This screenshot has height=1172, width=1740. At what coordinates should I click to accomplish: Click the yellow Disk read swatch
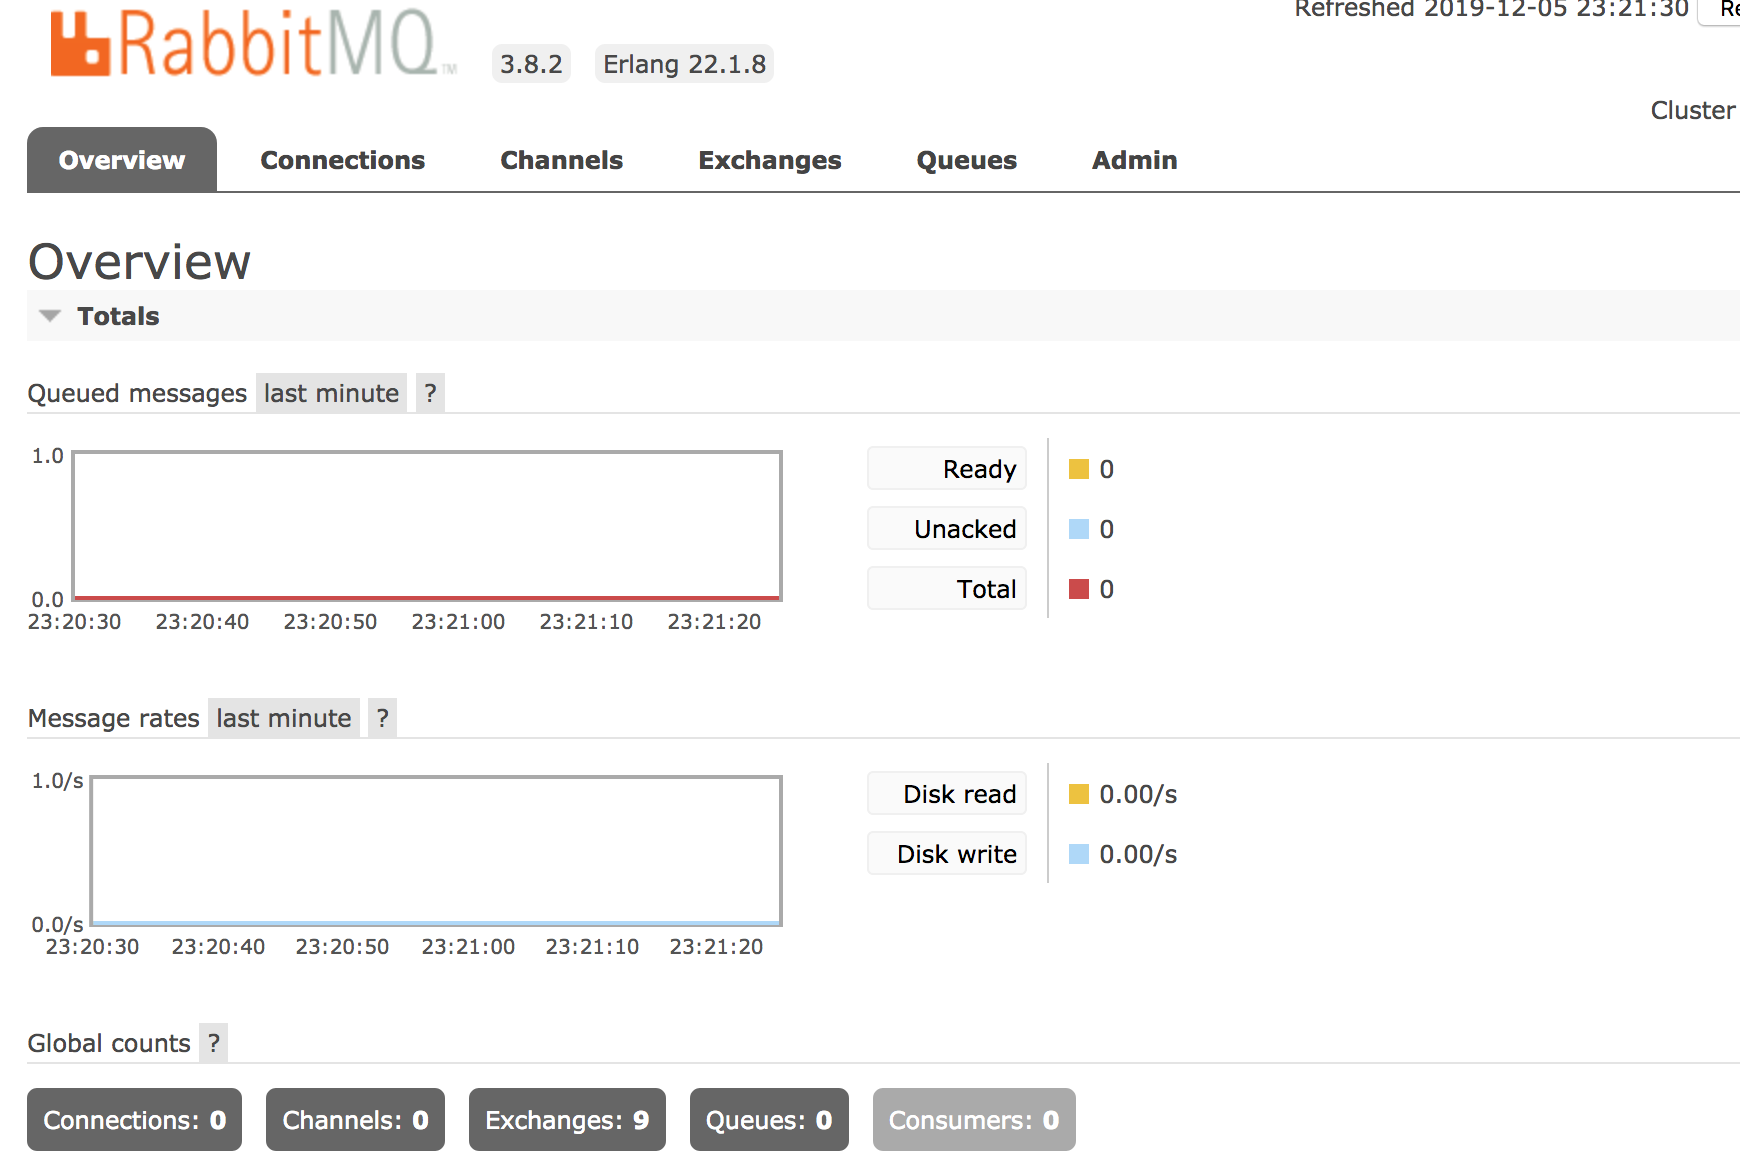click(1079, 794)
